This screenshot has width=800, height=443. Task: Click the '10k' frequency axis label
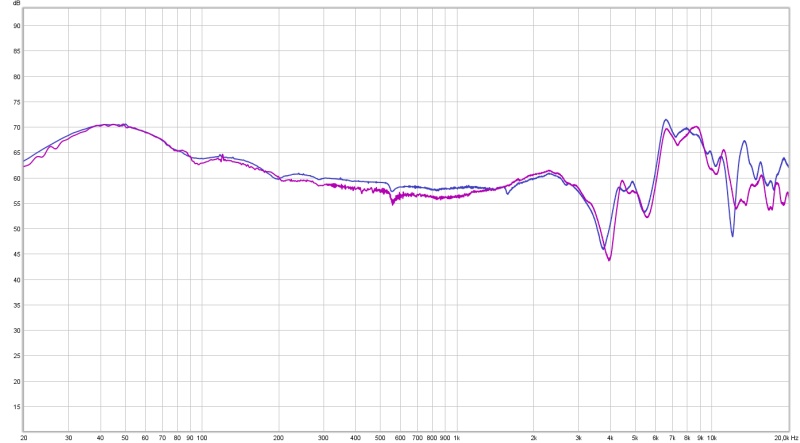(x=711, y=437)
